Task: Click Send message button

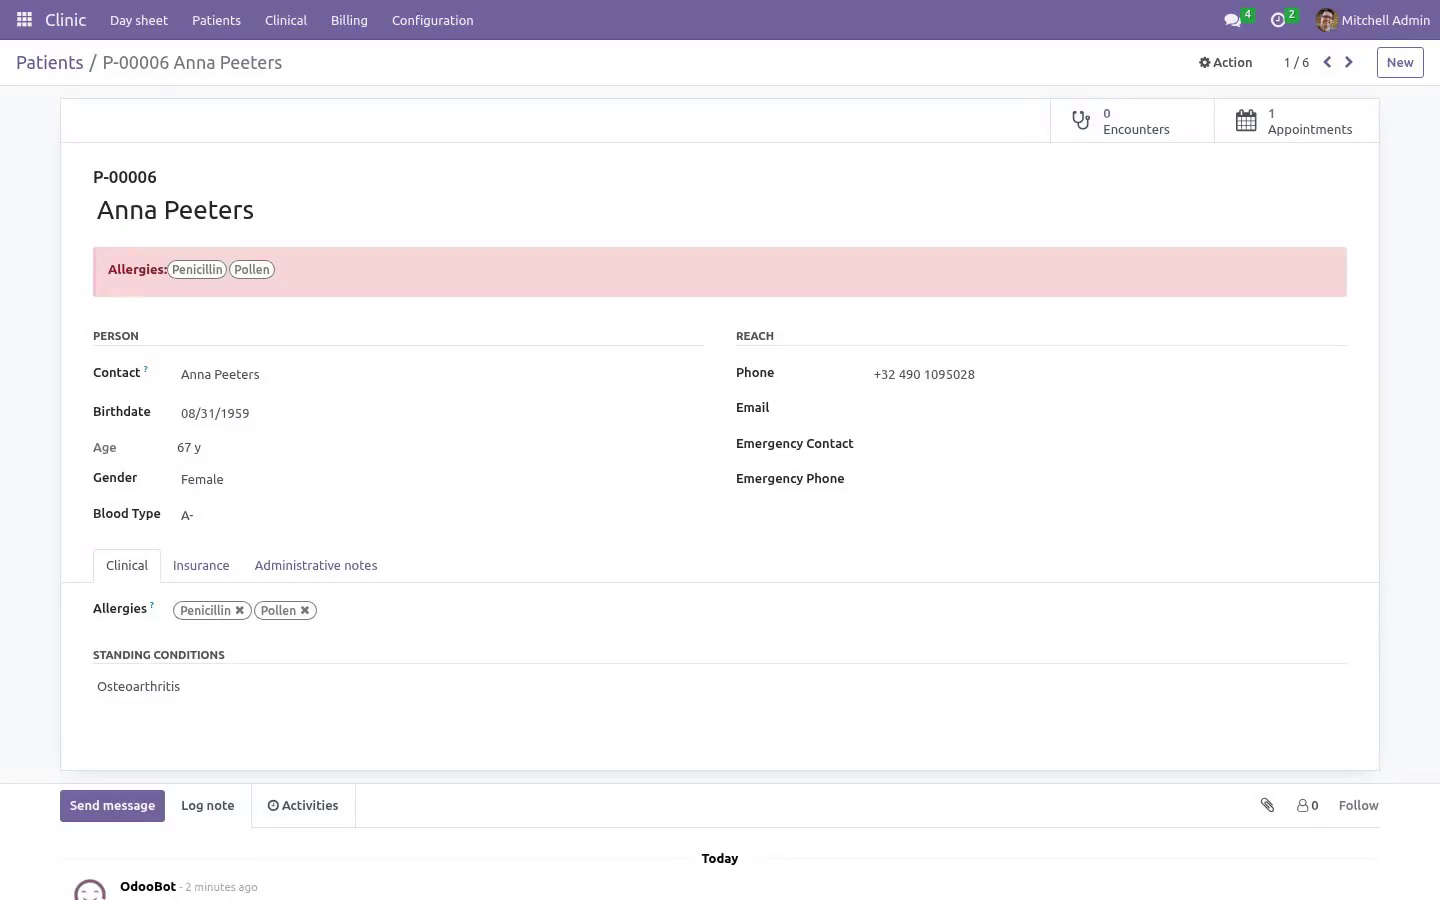Action: tap(112, 805)
